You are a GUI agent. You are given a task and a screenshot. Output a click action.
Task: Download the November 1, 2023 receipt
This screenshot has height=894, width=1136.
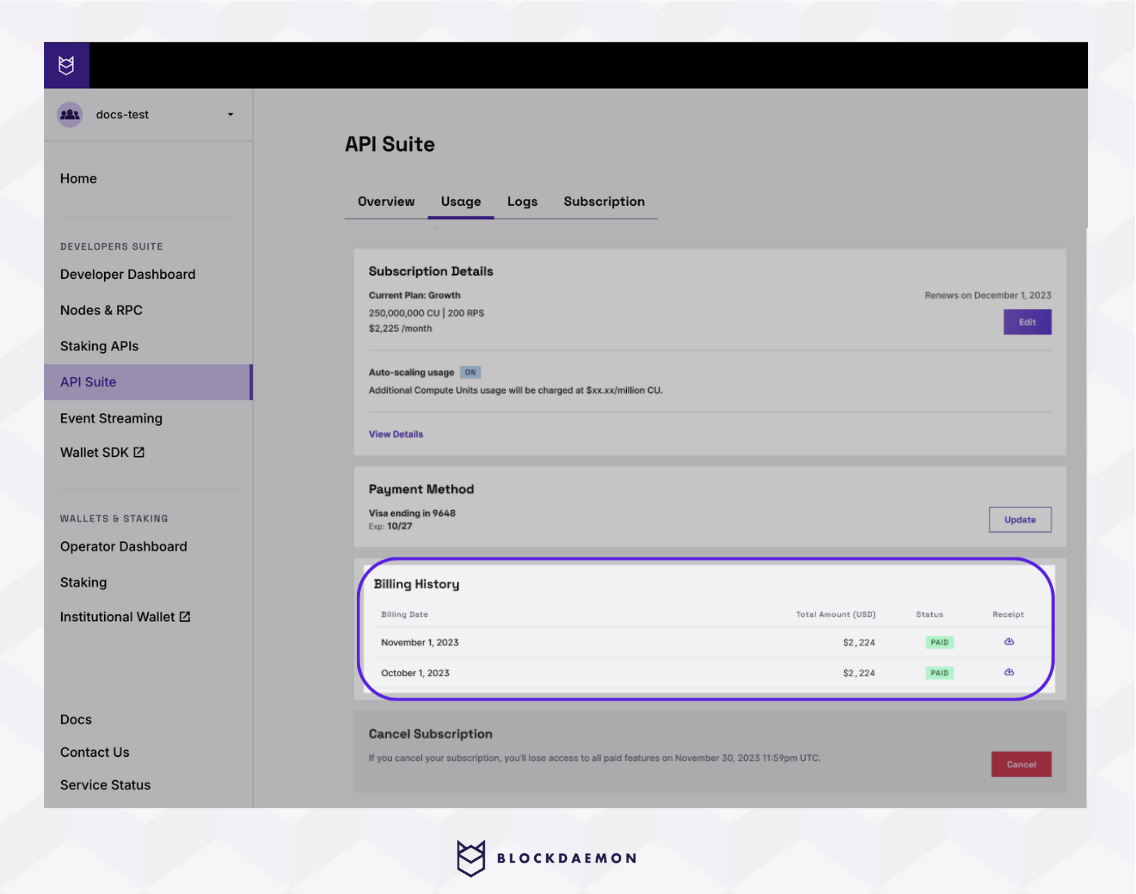tap(1008, 642)
